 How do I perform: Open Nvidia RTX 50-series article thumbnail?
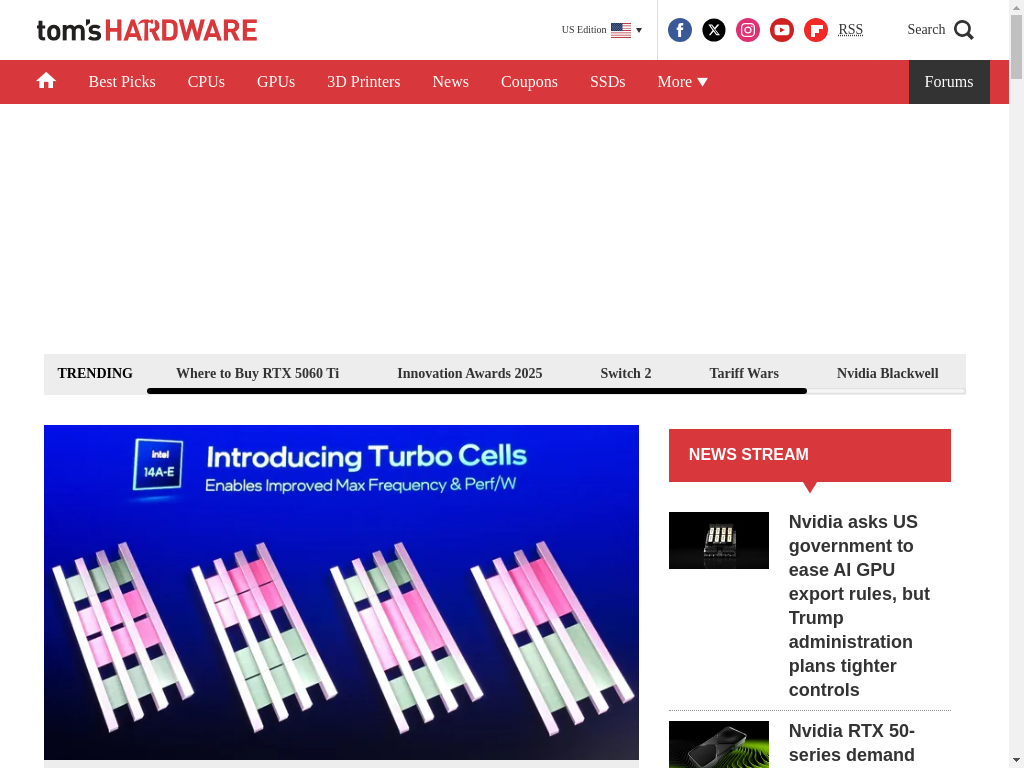(718, 744)
